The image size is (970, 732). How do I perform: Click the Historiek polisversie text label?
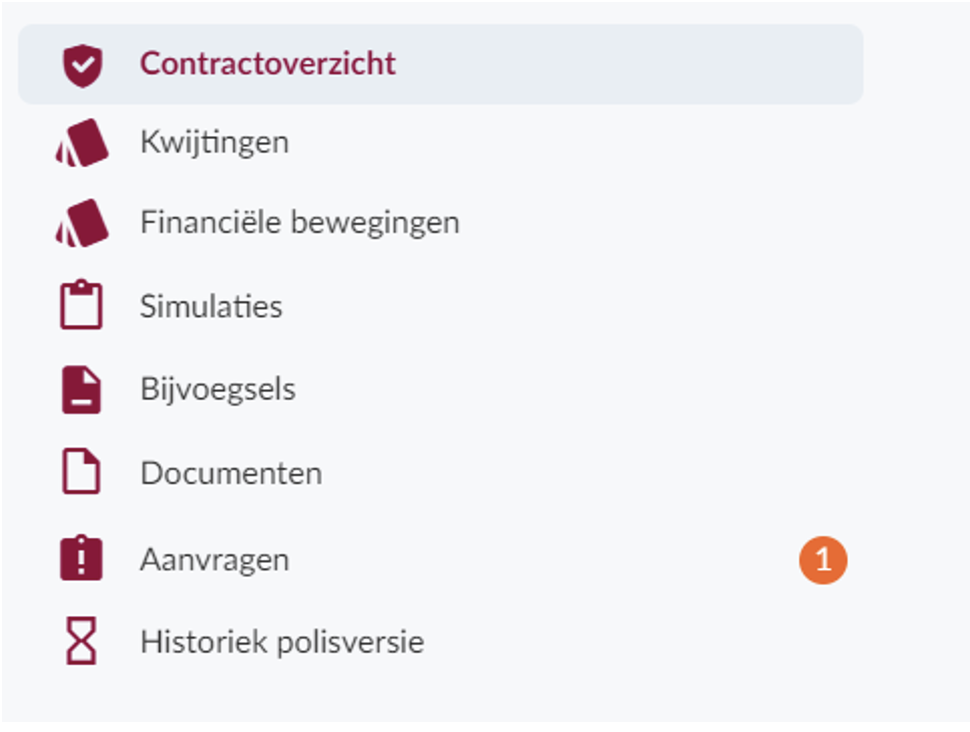click(x=282, y=642)
